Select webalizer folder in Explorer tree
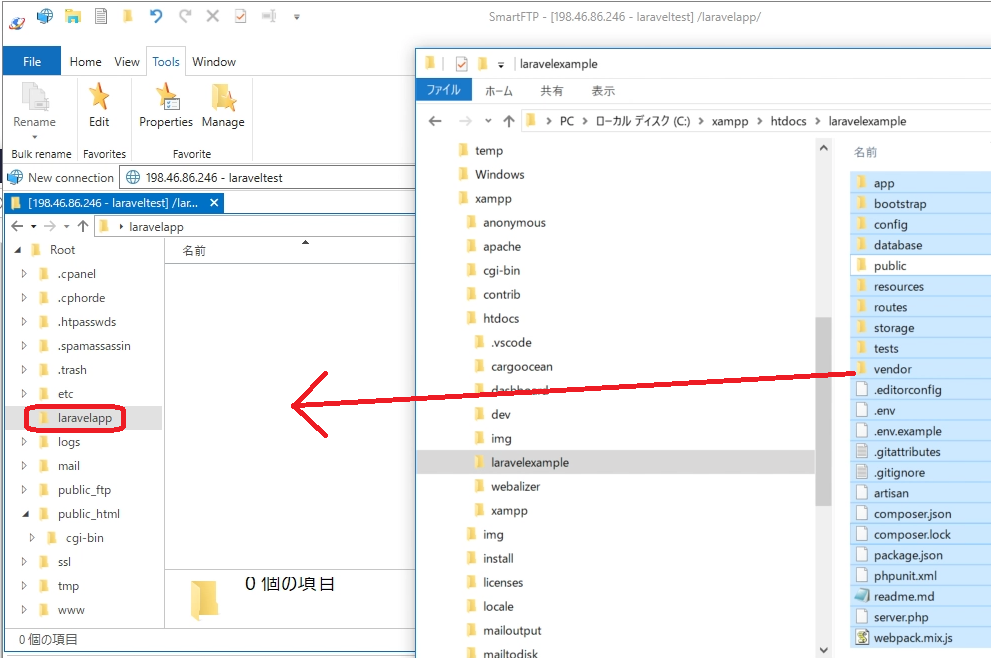This screenshot has height=658, width=991. pyautogui.click(x=515, y=486)
